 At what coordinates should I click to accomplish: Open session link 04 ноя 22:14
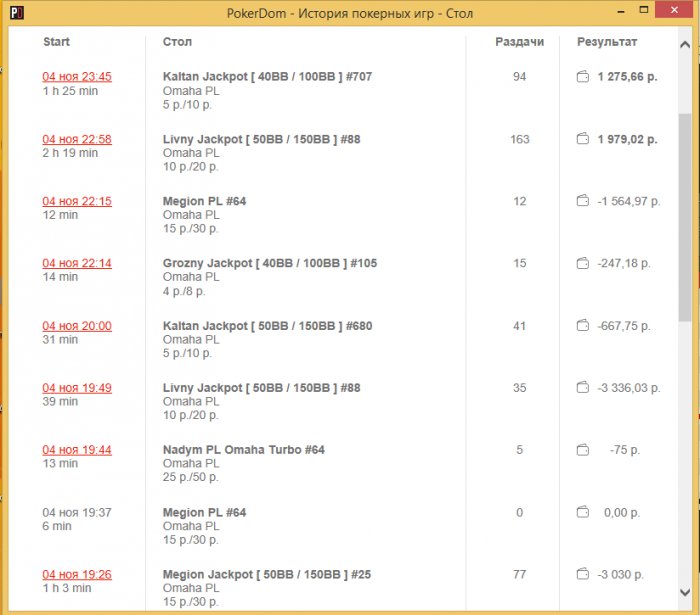point(77,263)
